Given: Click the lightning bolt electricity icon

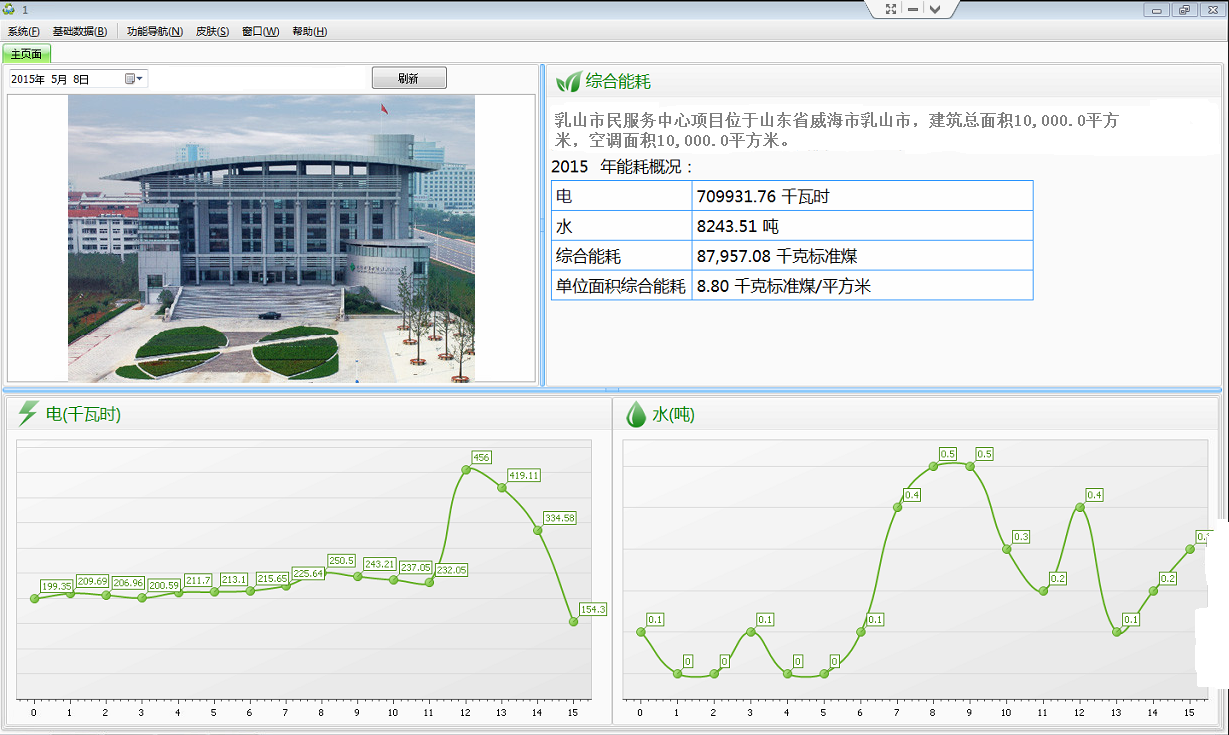Looking at the screenshot, I should 28,414.
